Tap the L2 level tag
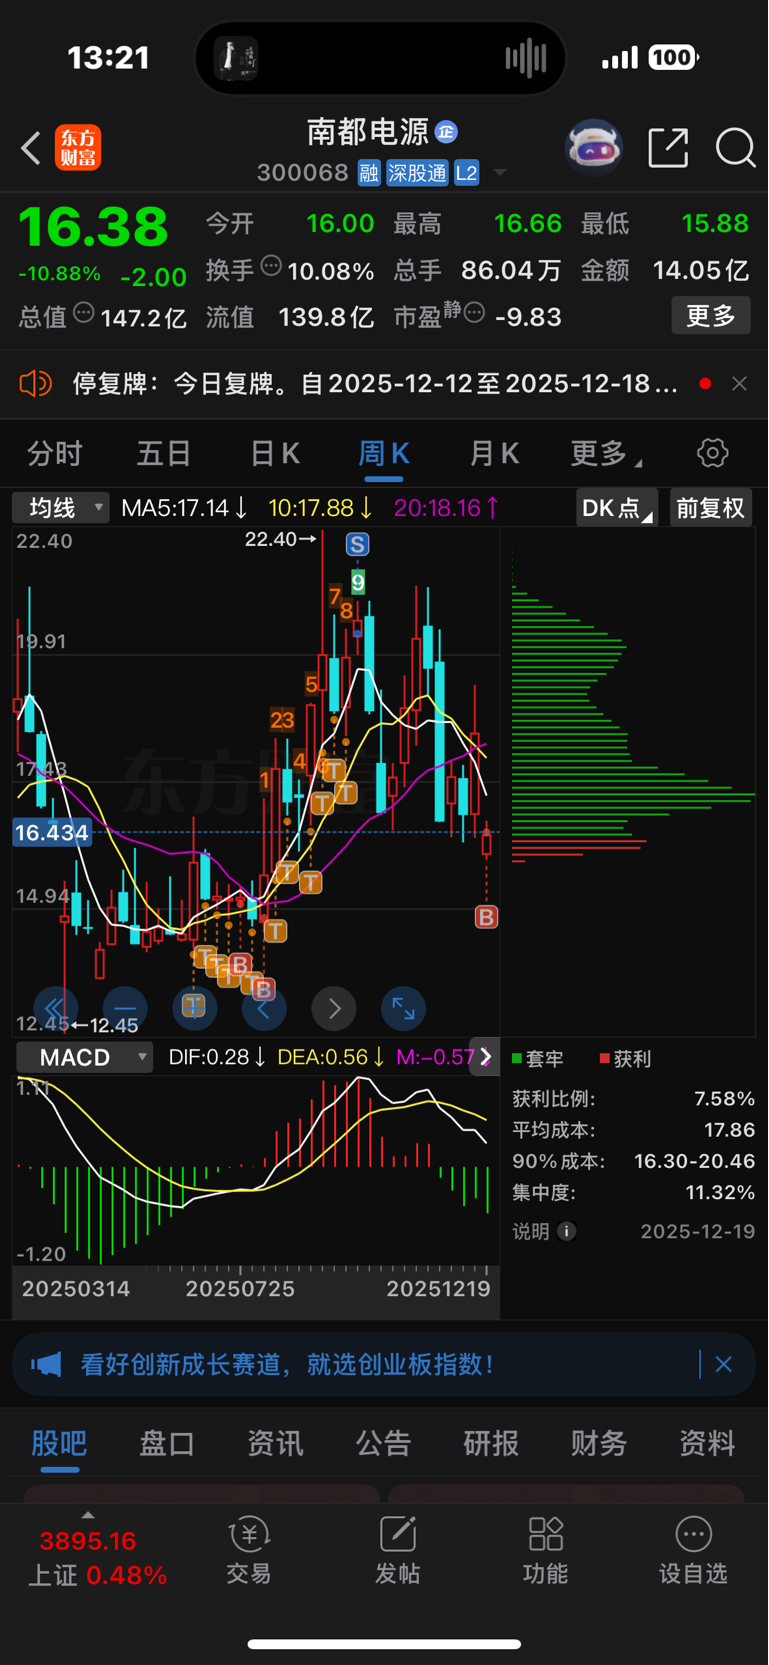The image size is (769, 1665). pyautogui.click(x=467, y=173)
